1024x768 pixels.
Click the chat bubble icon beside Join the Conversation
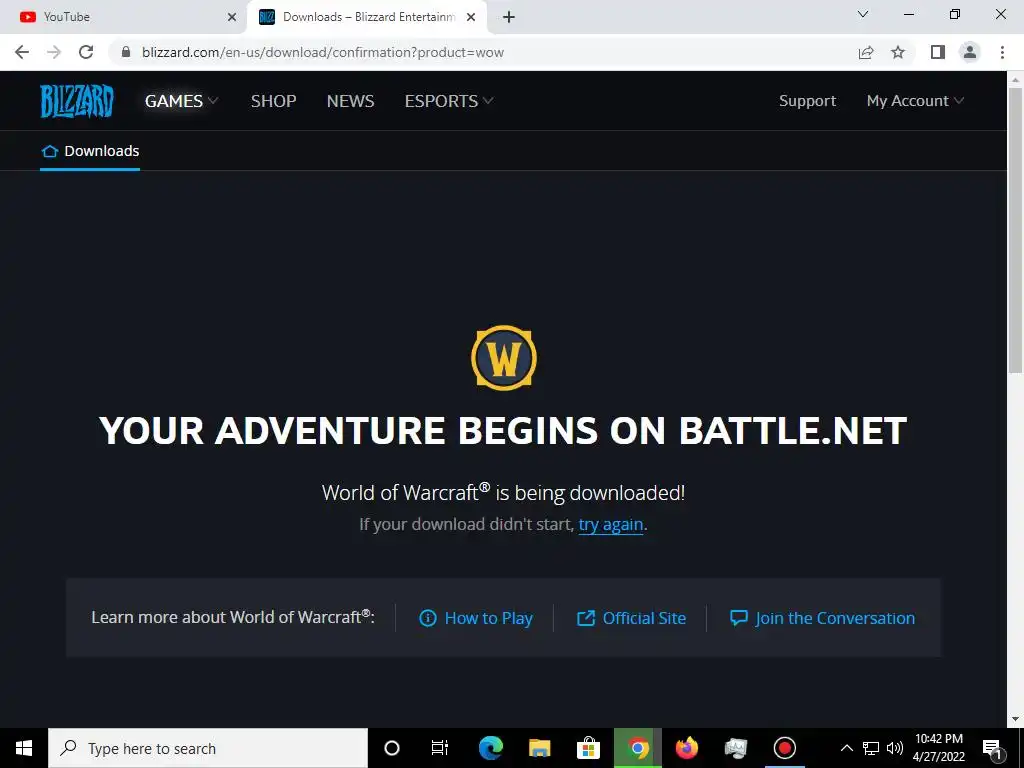tap(739, 618)
